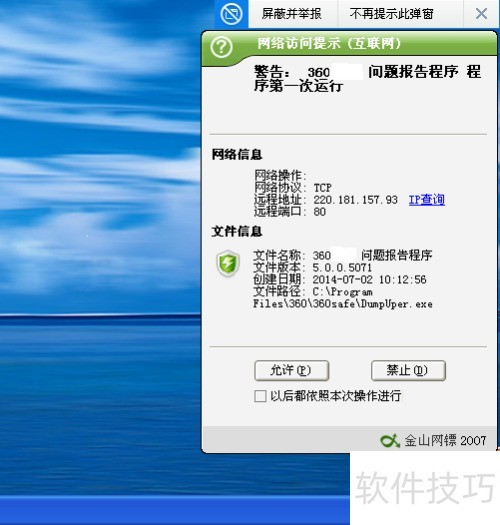This screenshot has height=525, width=500.
Task: Click the DumpUper.exe file path text
Action: 343,298
